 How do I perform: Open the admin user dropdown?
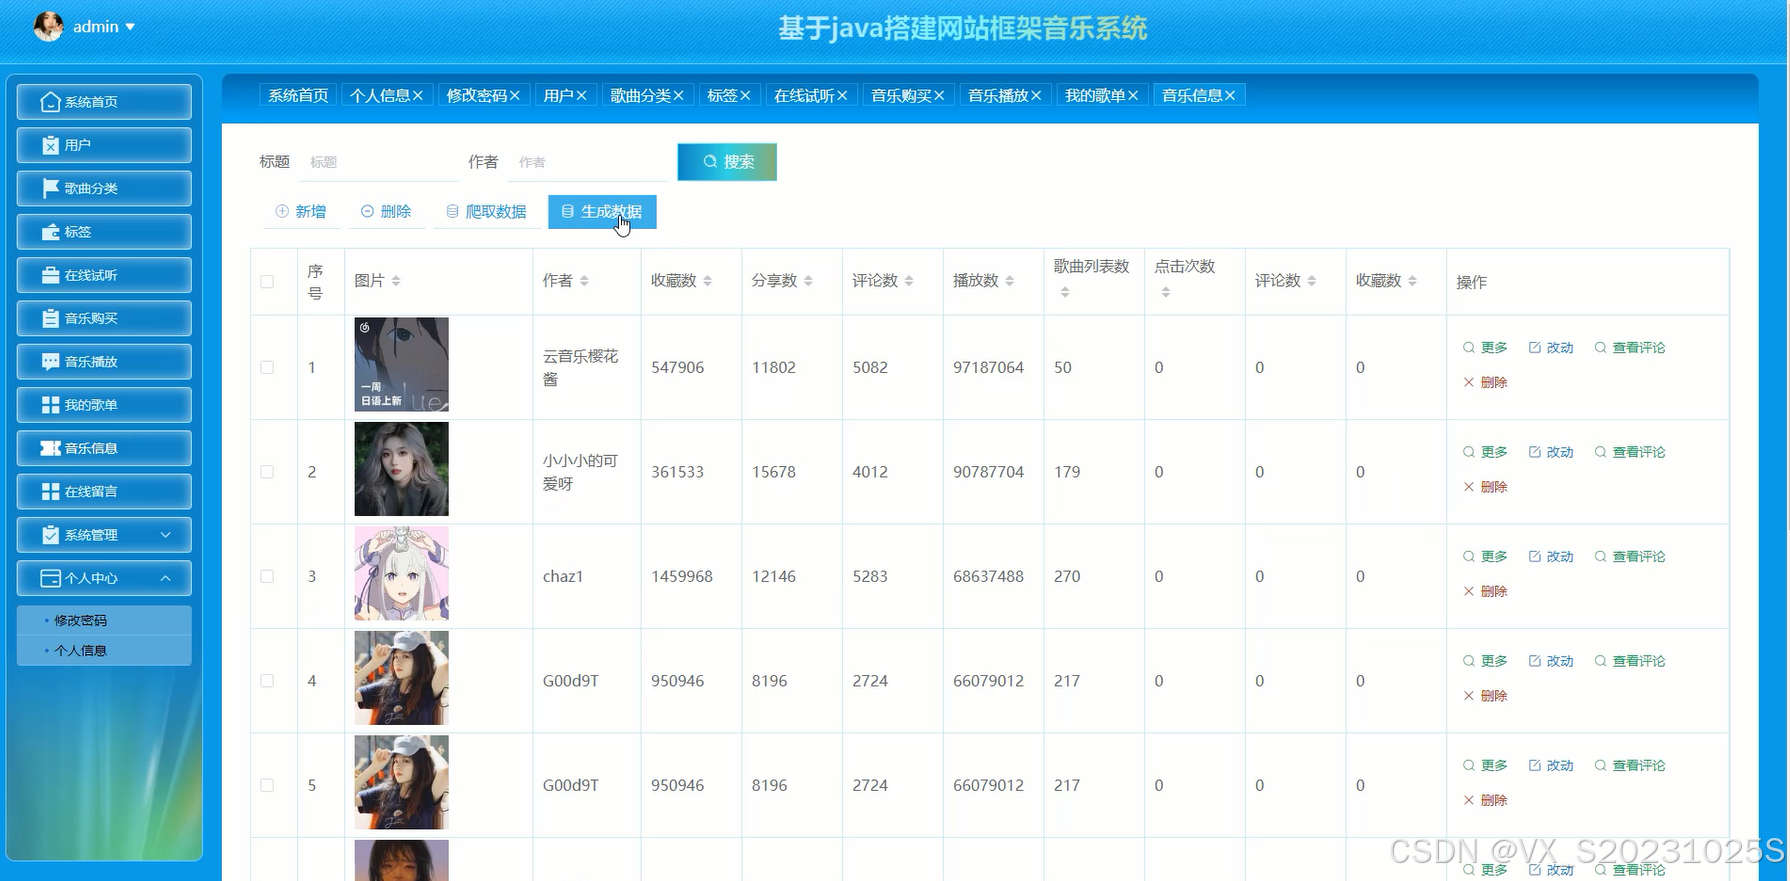104,27
